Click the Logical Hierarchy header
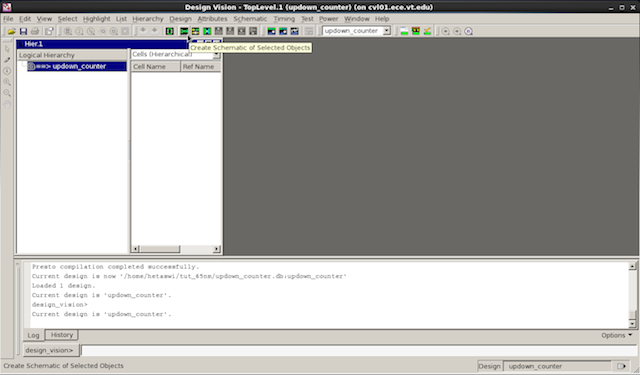 click(x=72, y=55)
